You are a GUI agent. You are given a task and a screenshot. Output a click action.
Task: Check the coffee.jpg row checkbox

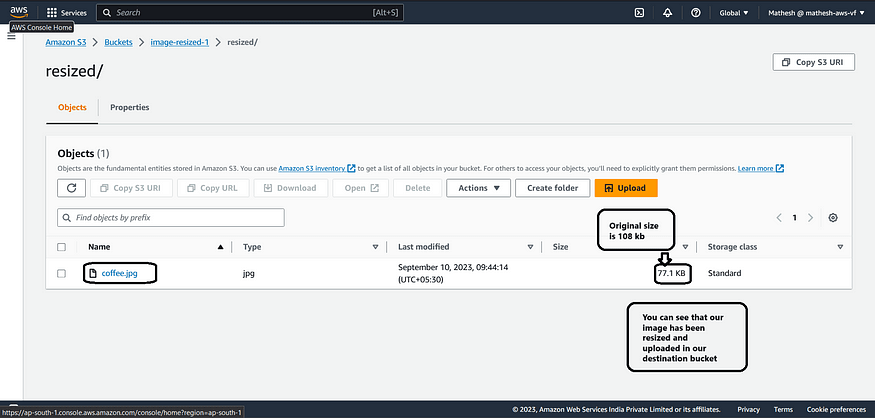tap(61, 273)
